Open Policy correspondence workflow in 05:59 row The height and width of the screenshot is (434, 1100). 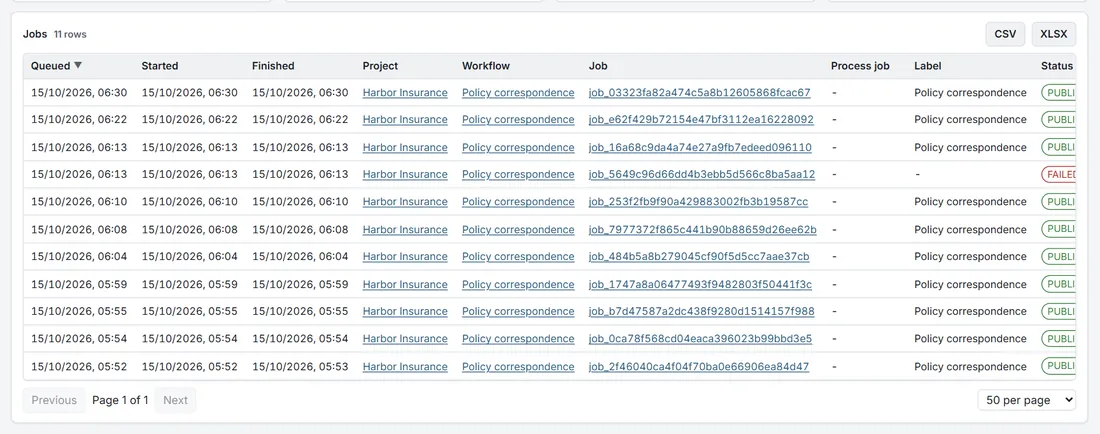[x=518, y=284]
